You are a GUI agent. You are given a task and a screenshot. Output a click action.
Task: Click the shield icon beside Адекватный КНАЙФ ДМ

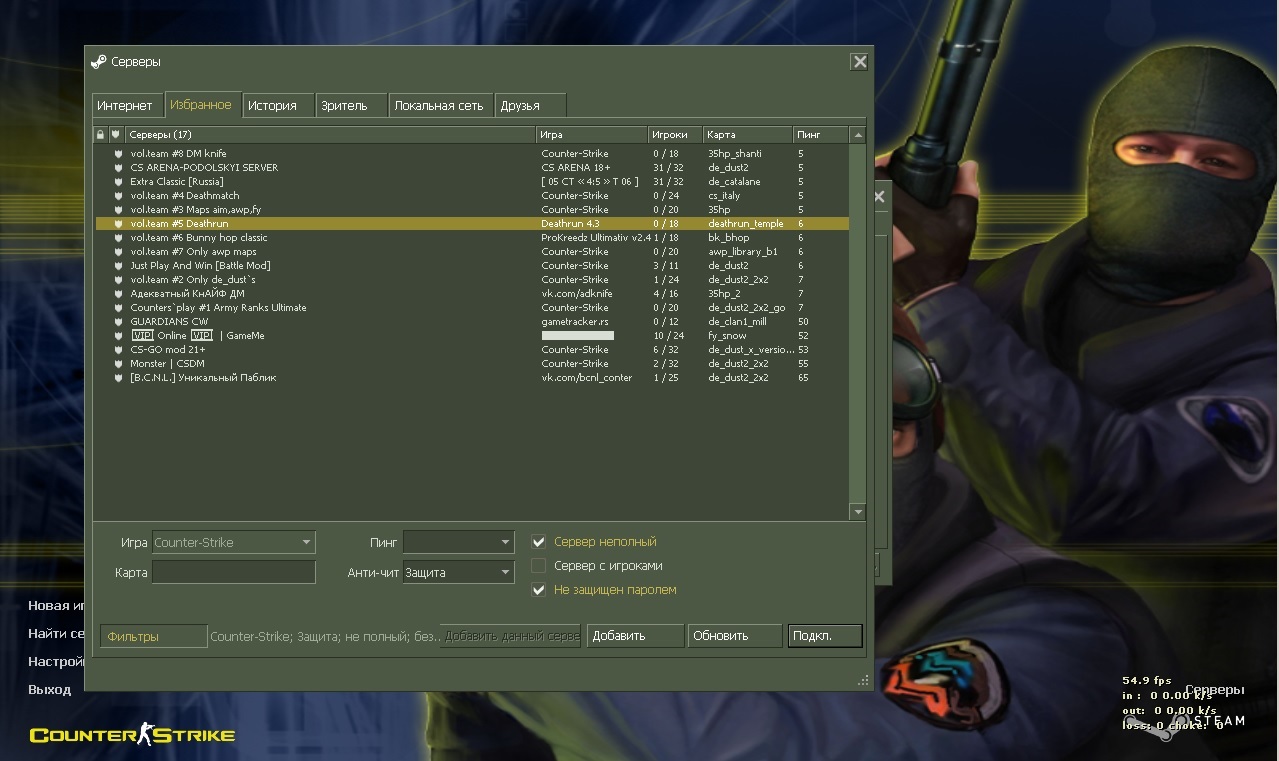118,294
